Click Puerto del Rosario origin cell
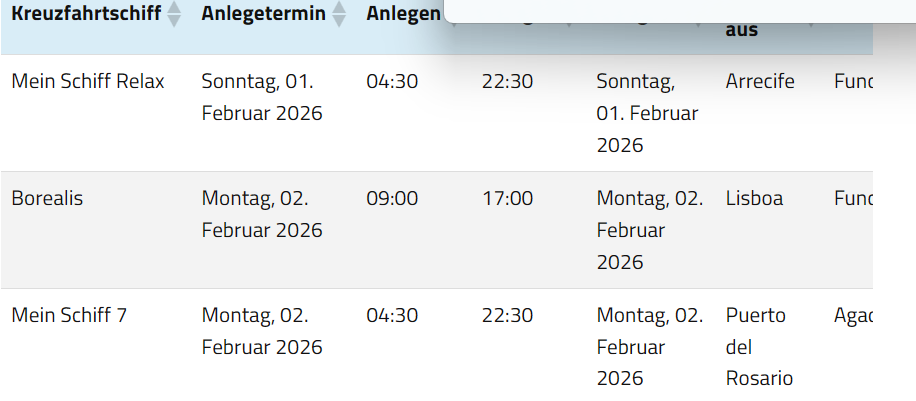Image resolution: width=916 pixels, height=401 pixels. click(759, 346)
